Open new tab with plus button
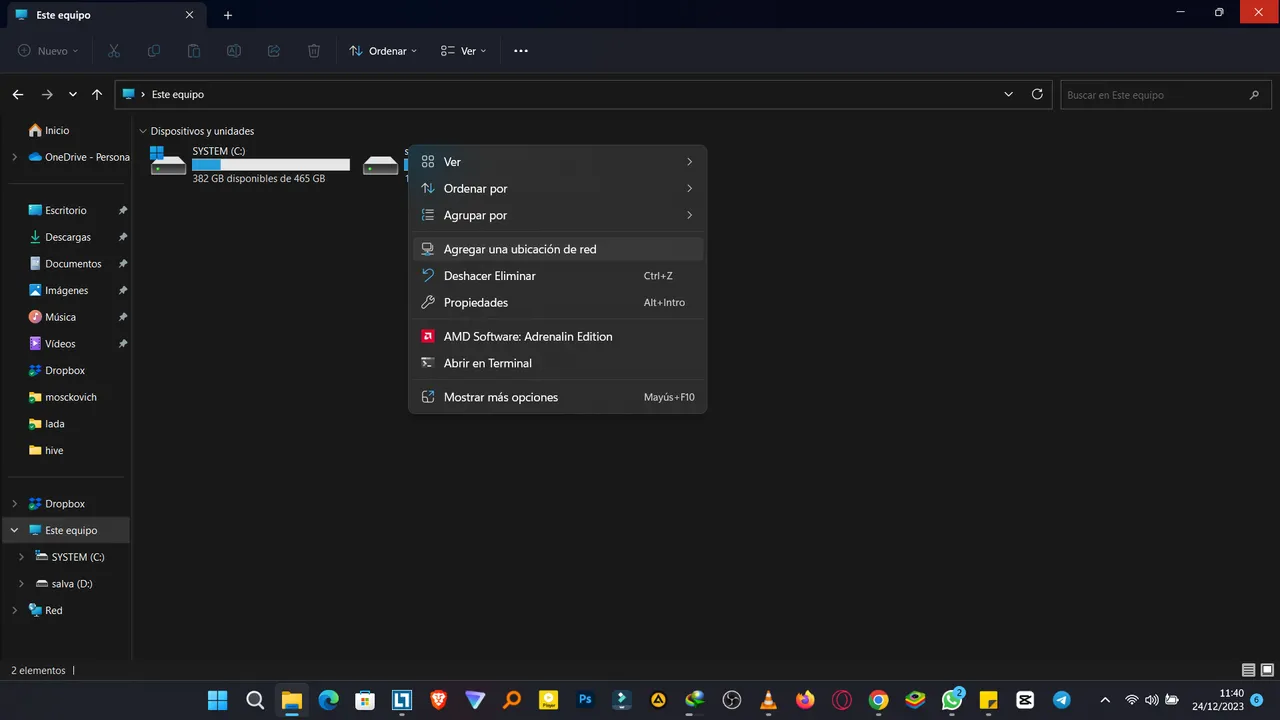The height and width of the screenshot is (720, 1280). pyautogui.click(x=228, y=15)
